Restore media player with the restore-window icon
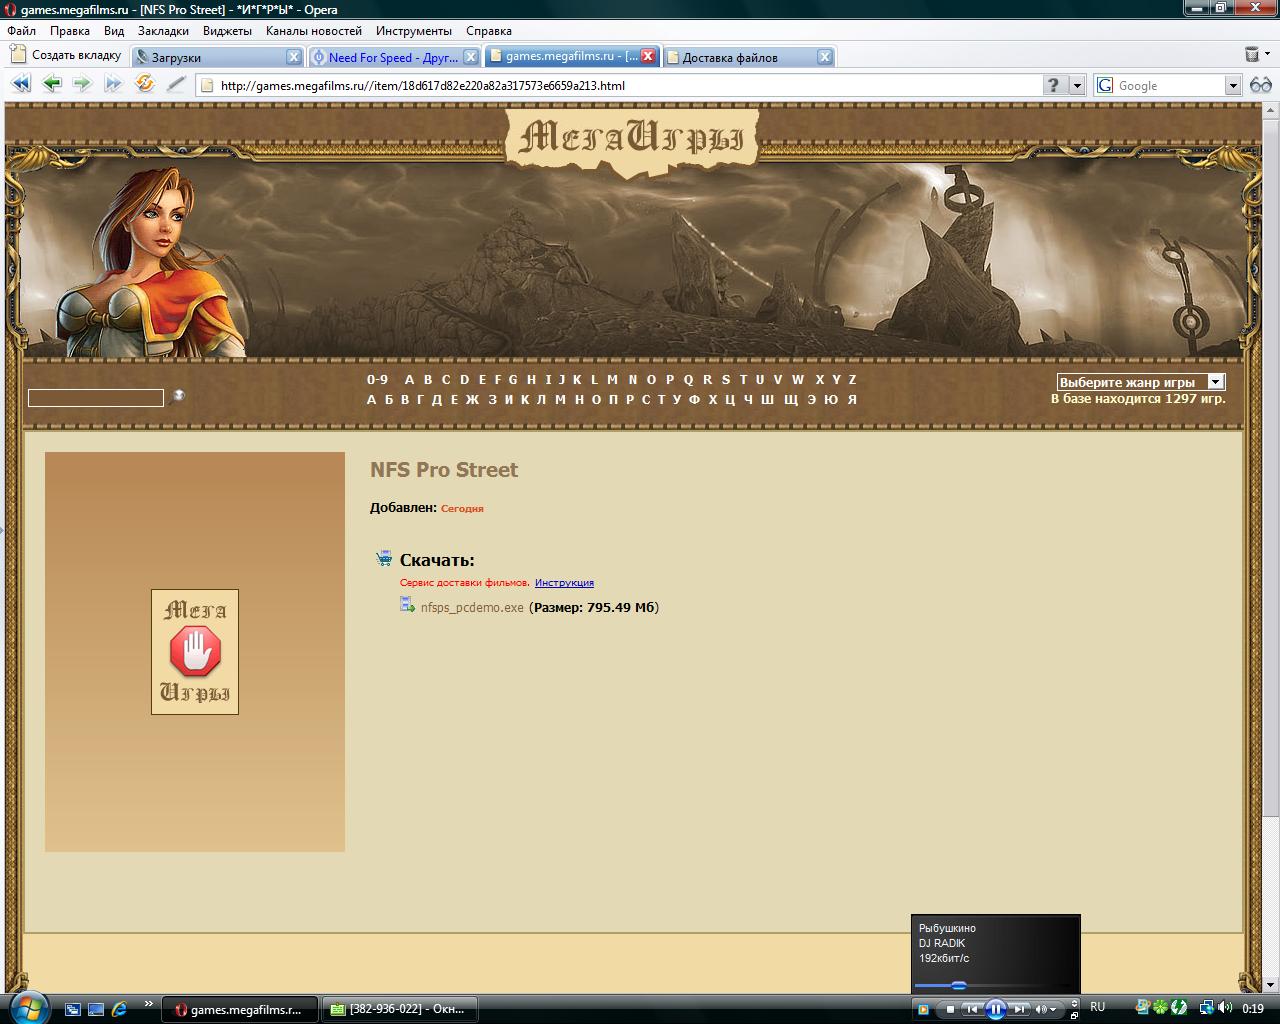1280x1024 pixels. point(1074,1014)
